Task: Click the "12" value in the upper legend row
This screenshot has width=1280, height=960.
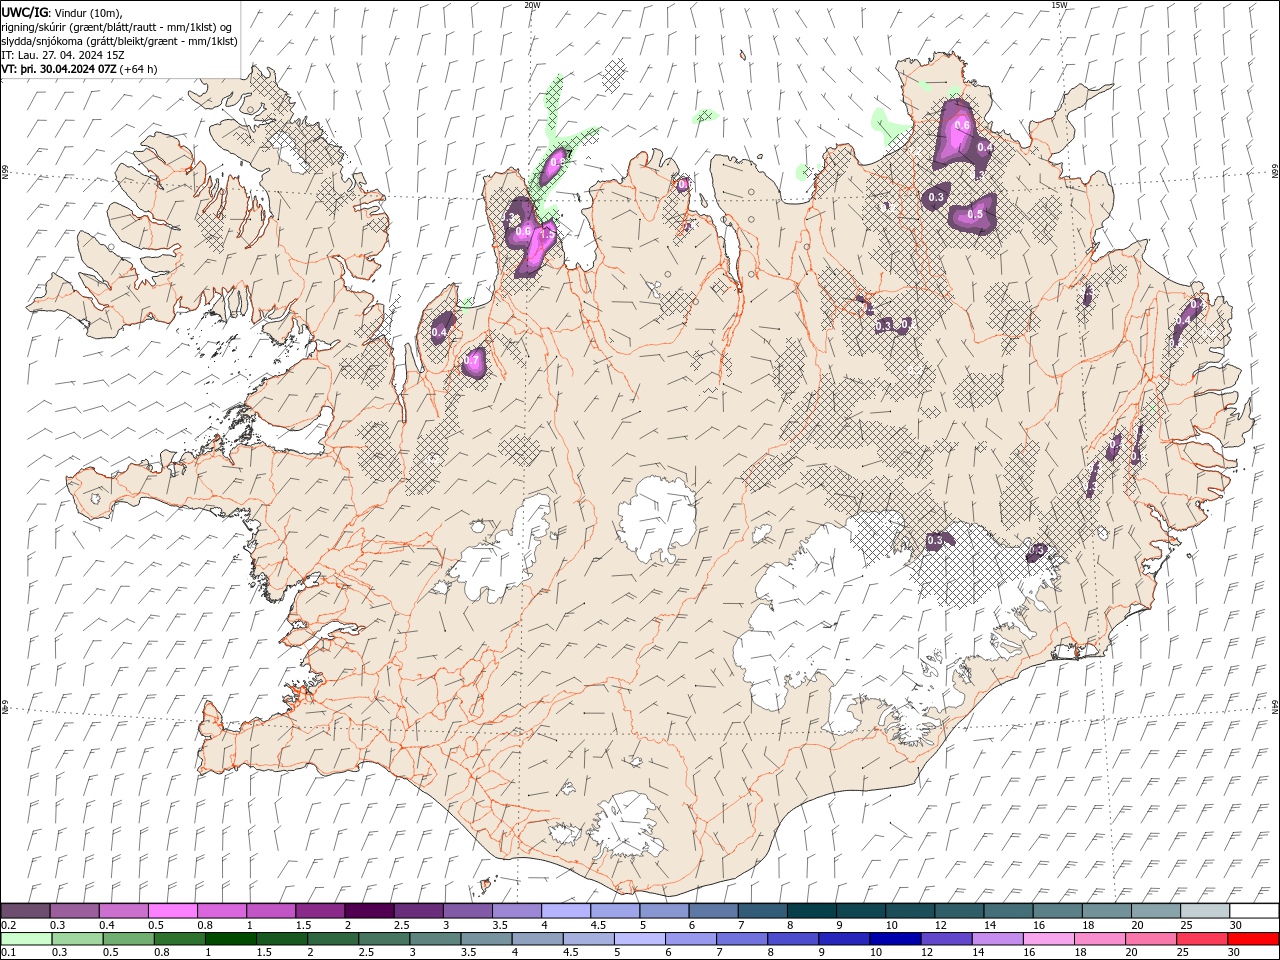Action: tap(940, 925)
